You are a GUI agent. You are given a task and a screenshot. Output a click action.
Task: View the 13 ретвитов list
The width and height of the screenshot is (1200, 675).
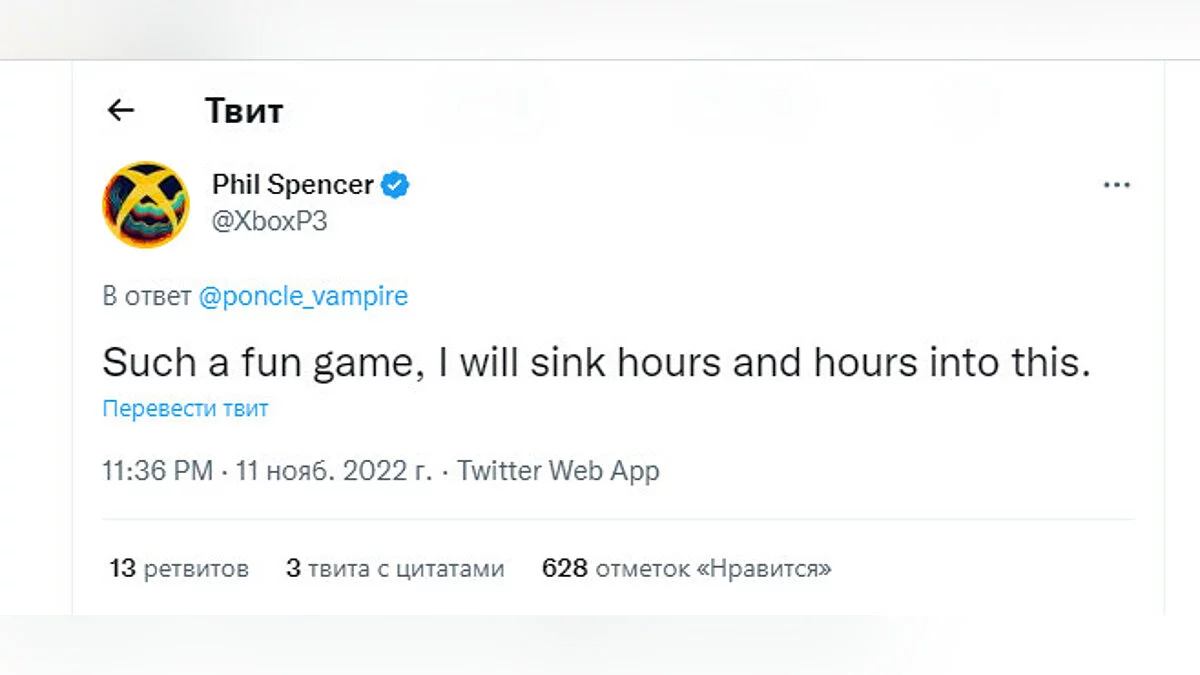(179, 569)
